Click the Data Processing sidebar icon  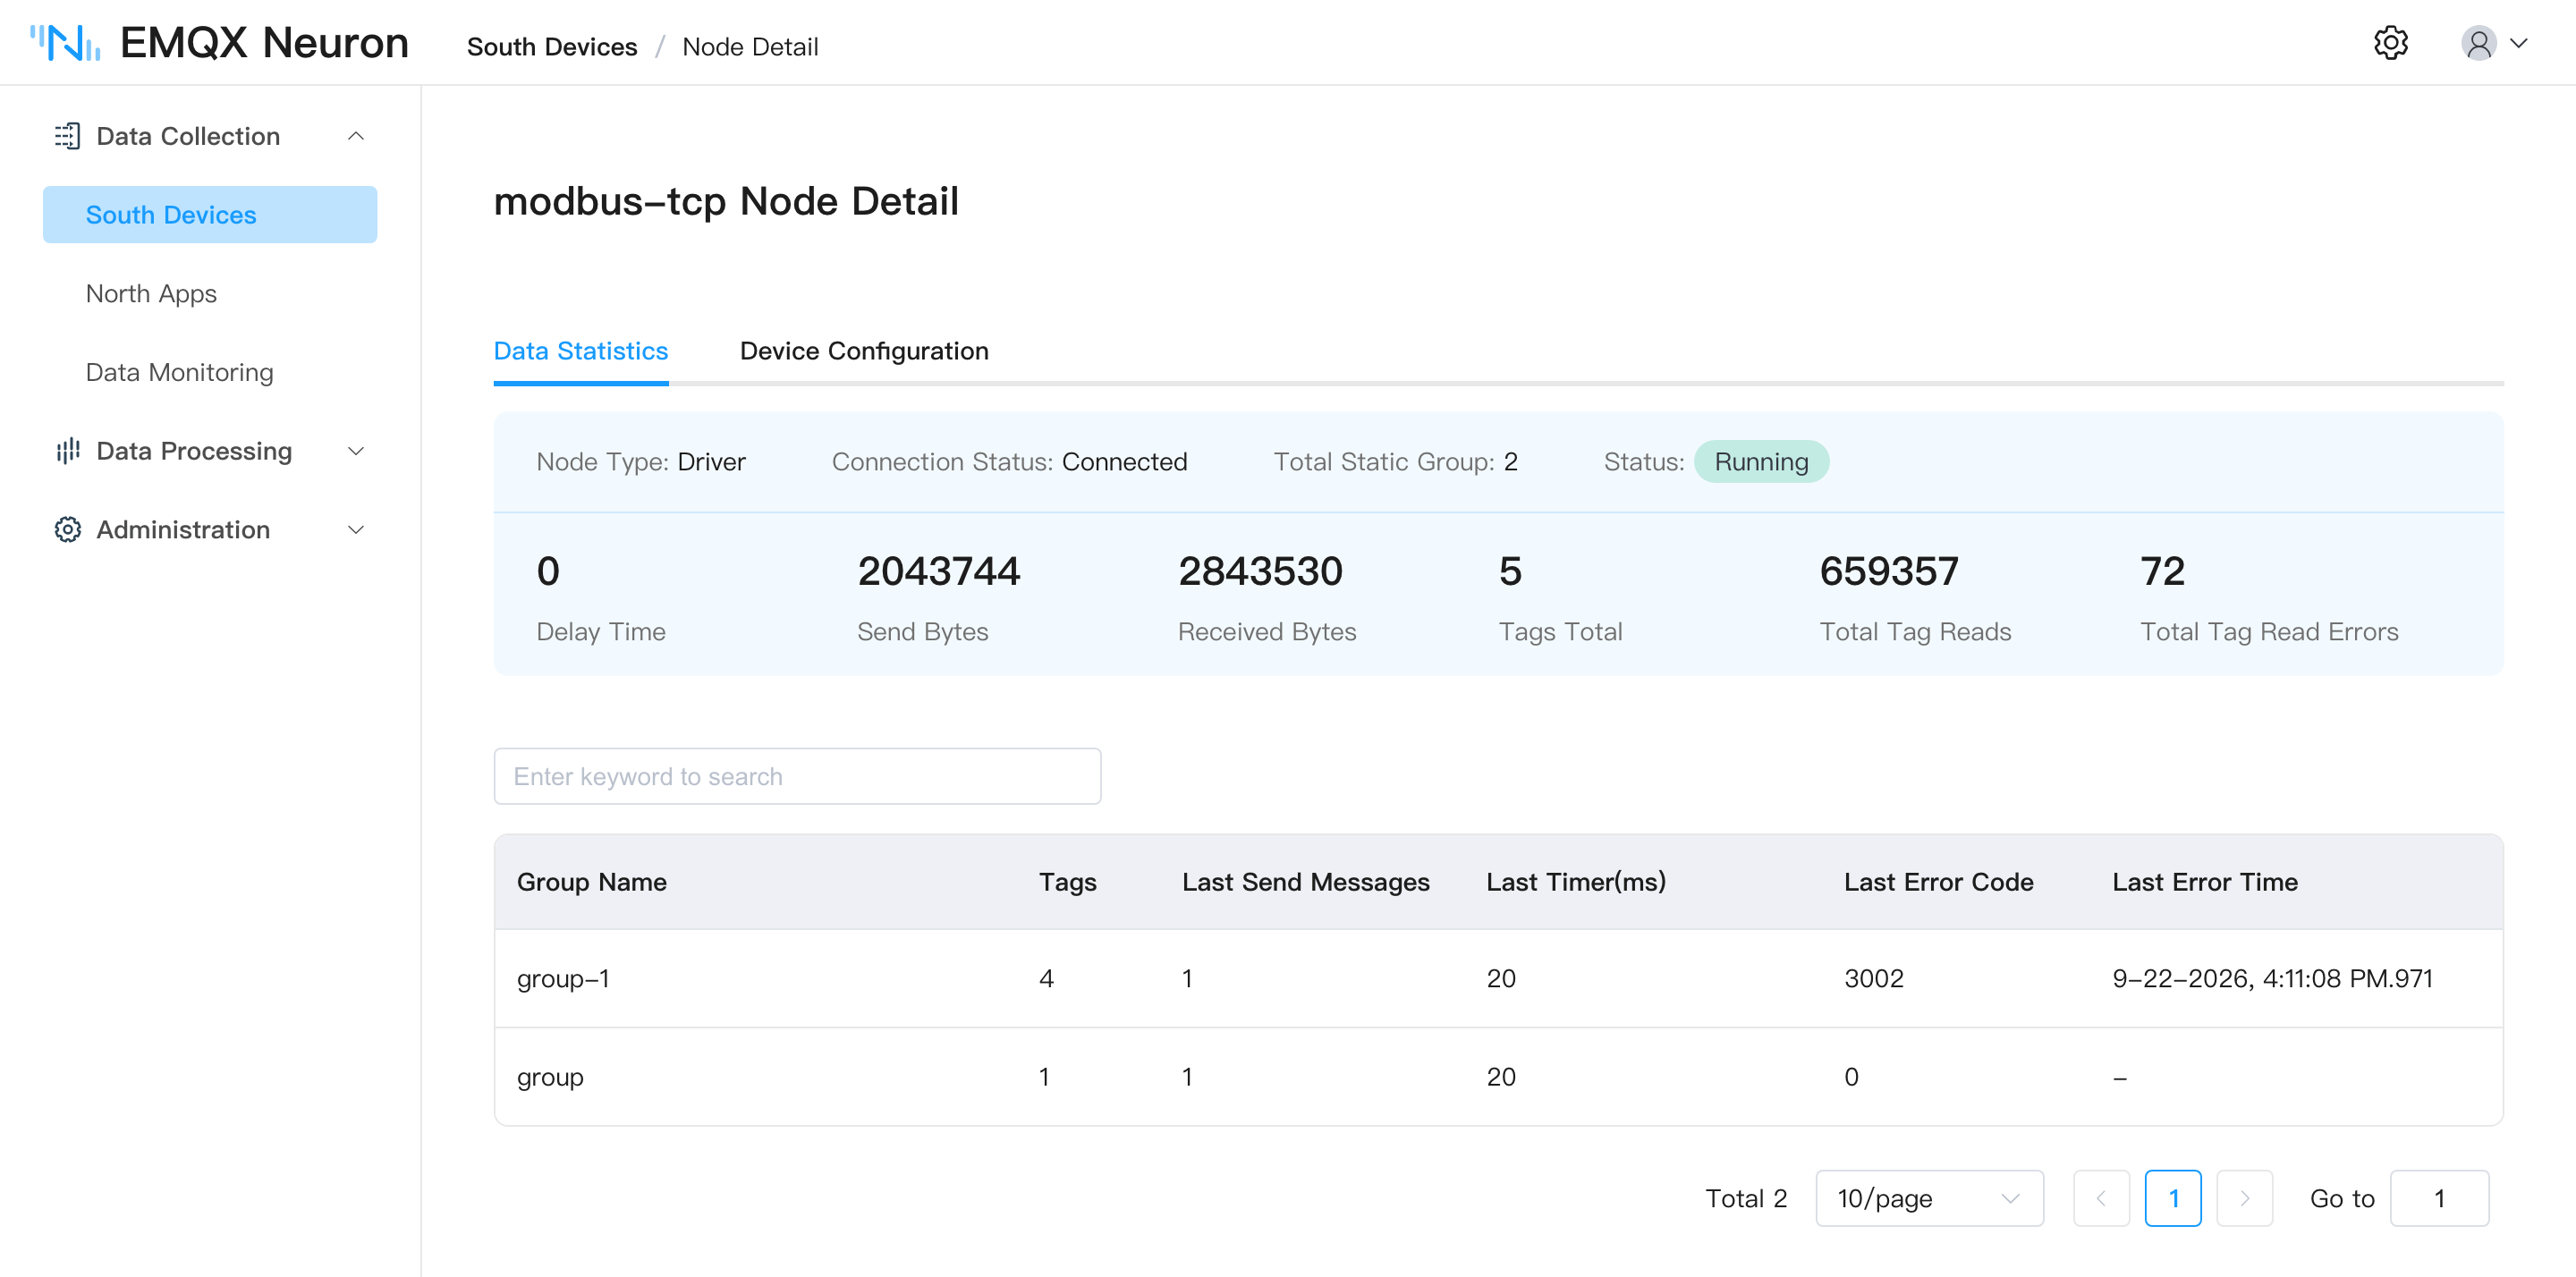68,451
